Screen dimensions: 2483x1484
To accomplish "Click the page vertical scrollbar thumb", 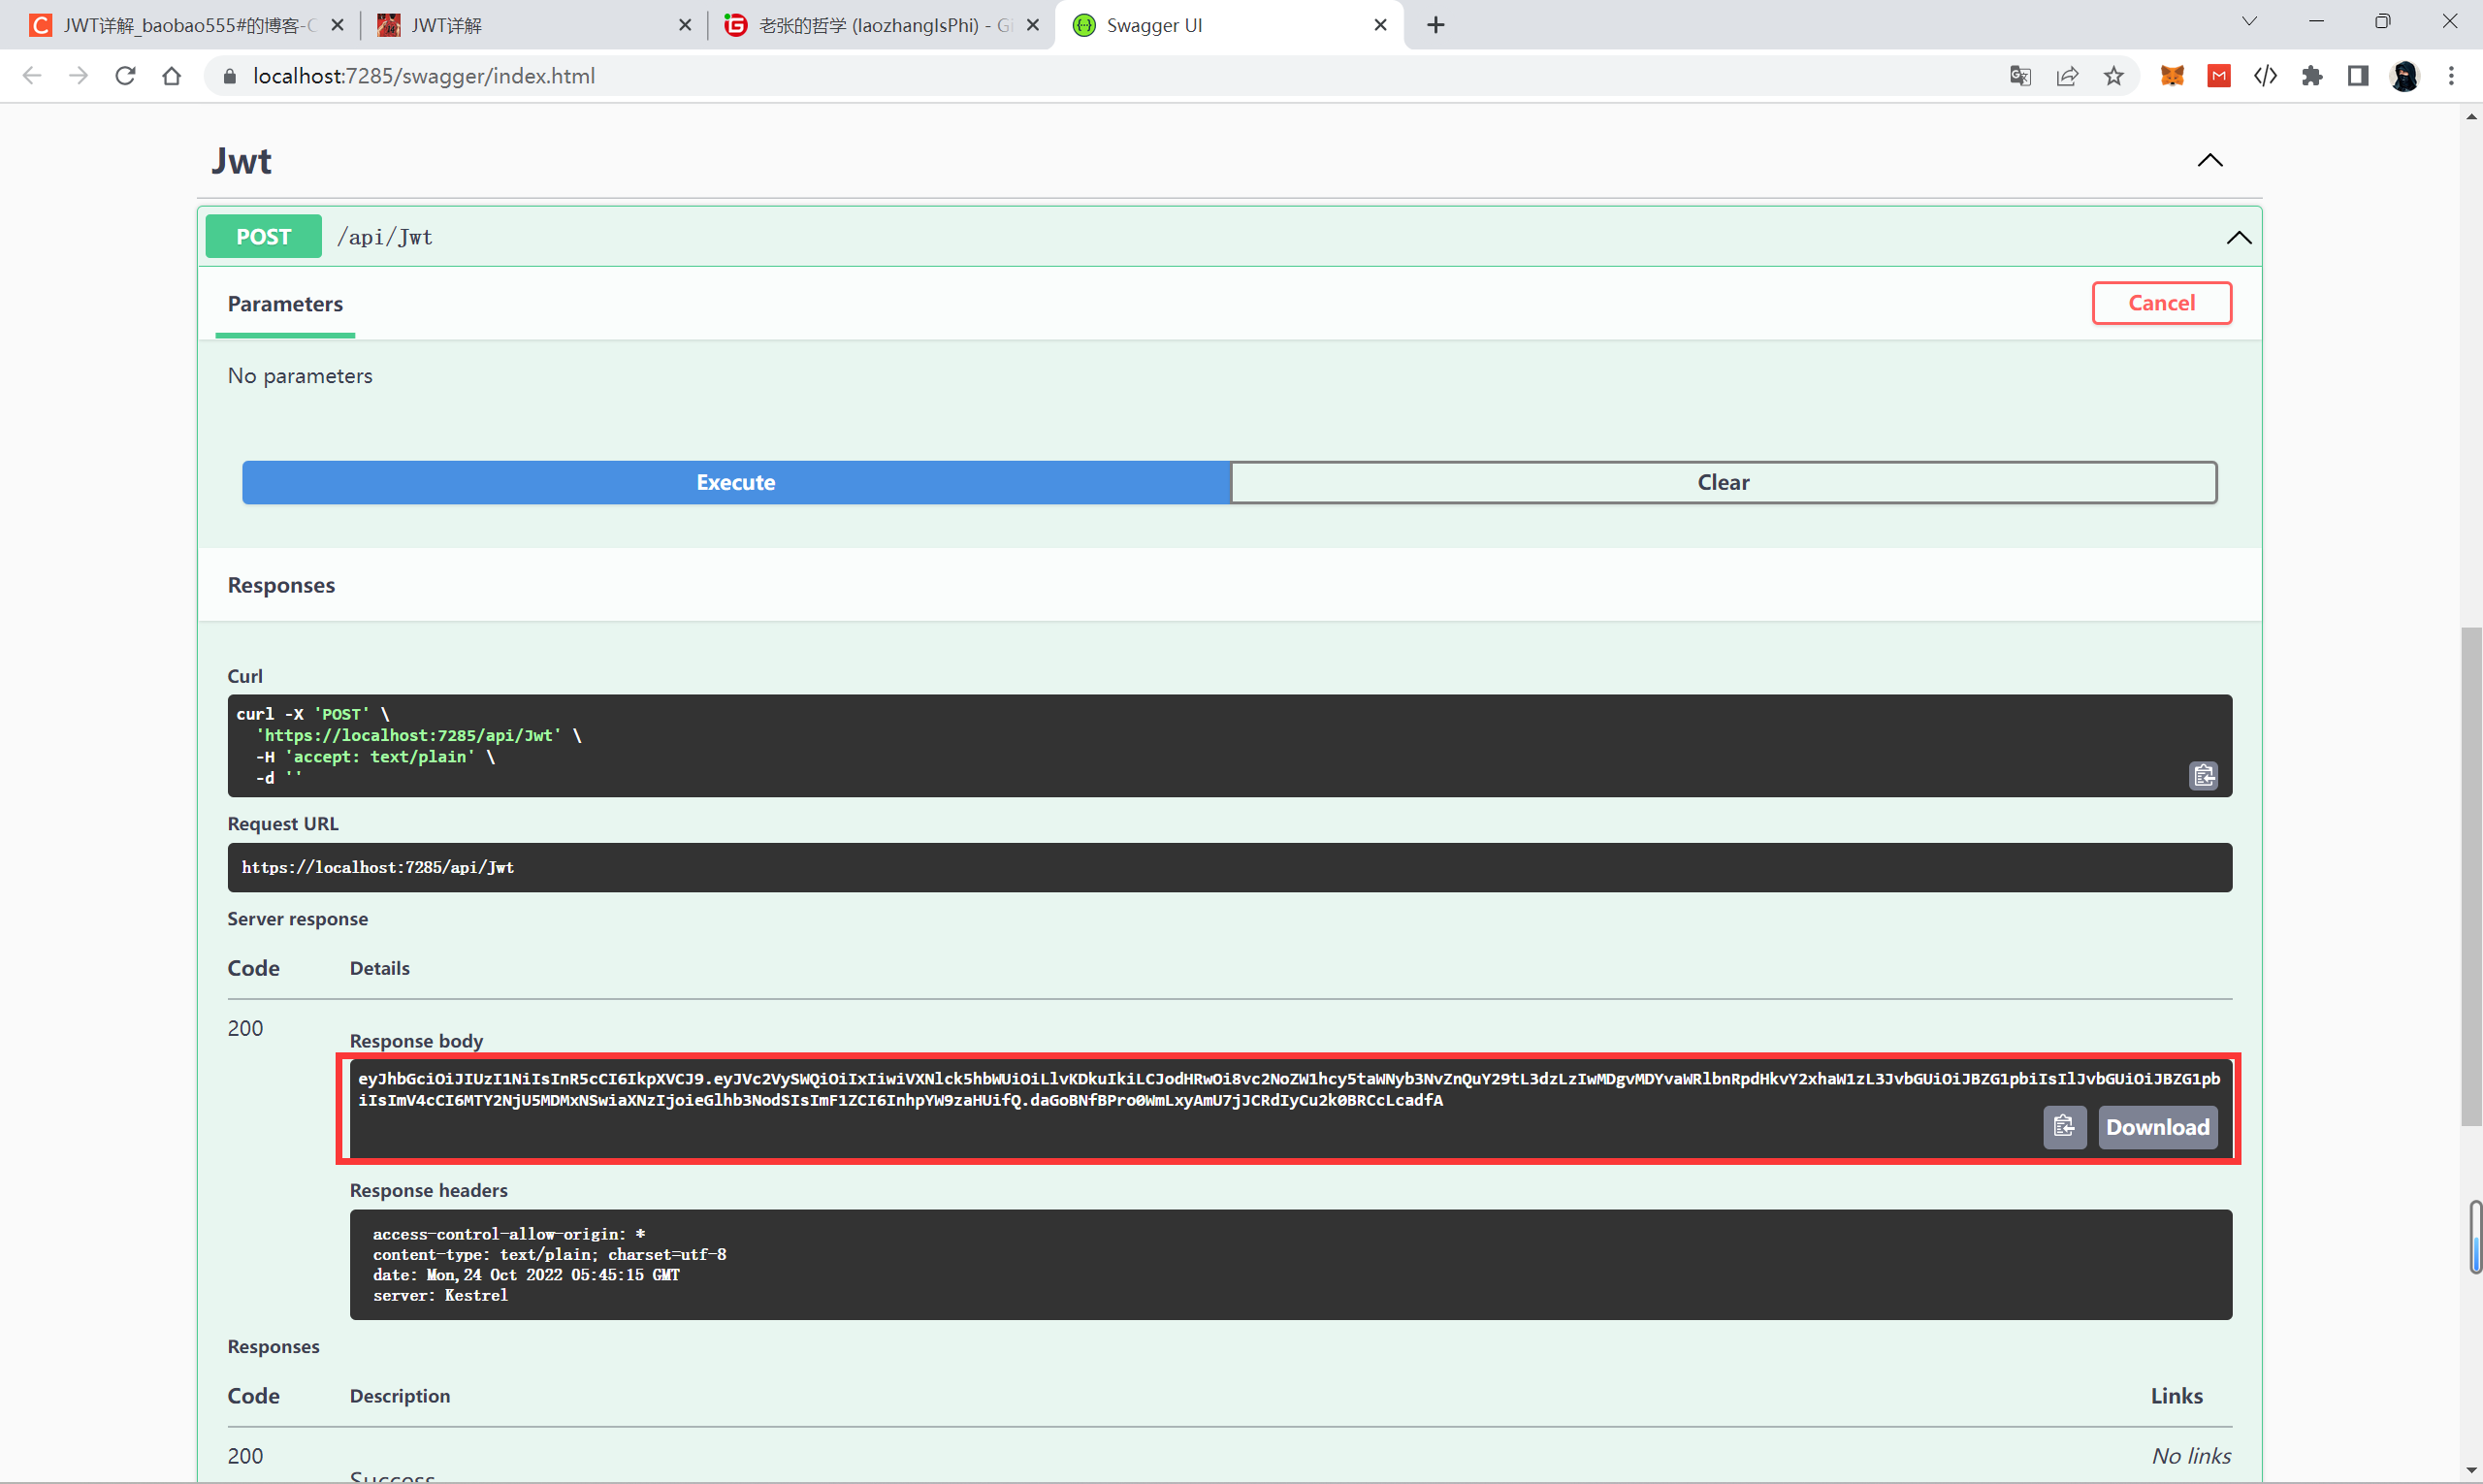I will pyautogui.click(x=2470, y=875).
